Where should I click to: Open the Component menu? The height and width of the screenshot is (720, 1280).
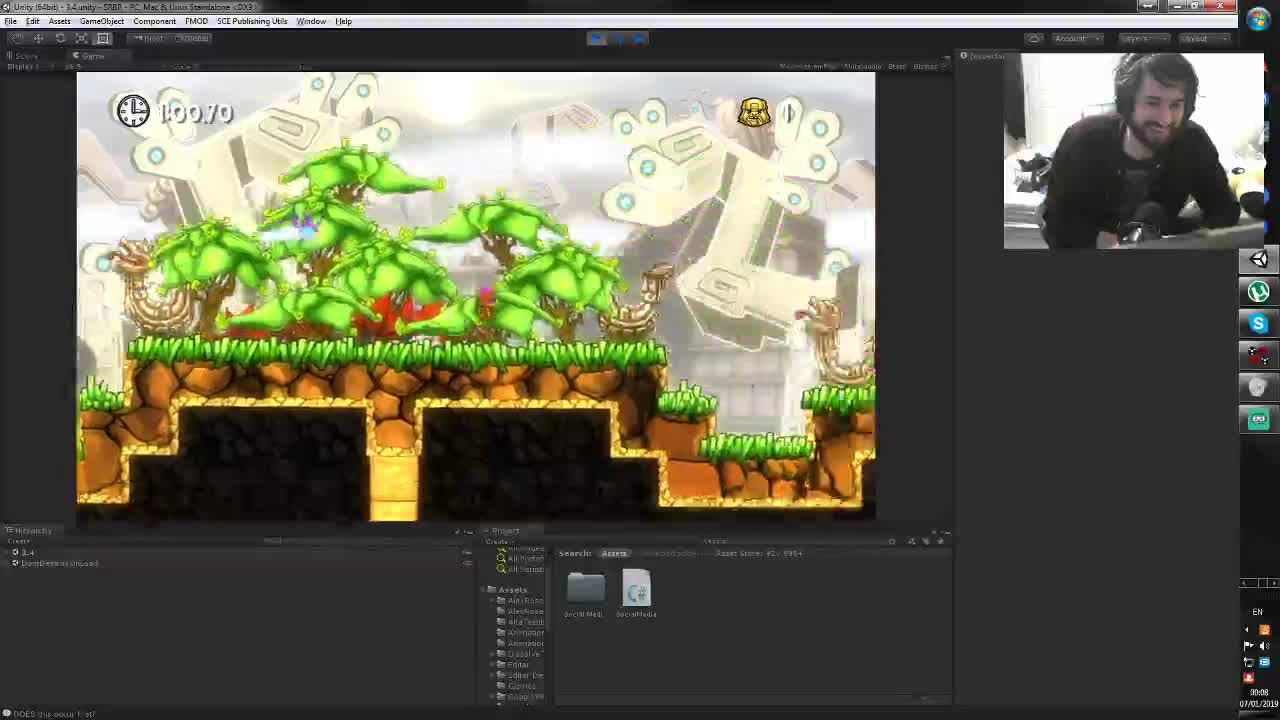click(x=154, y=21)
